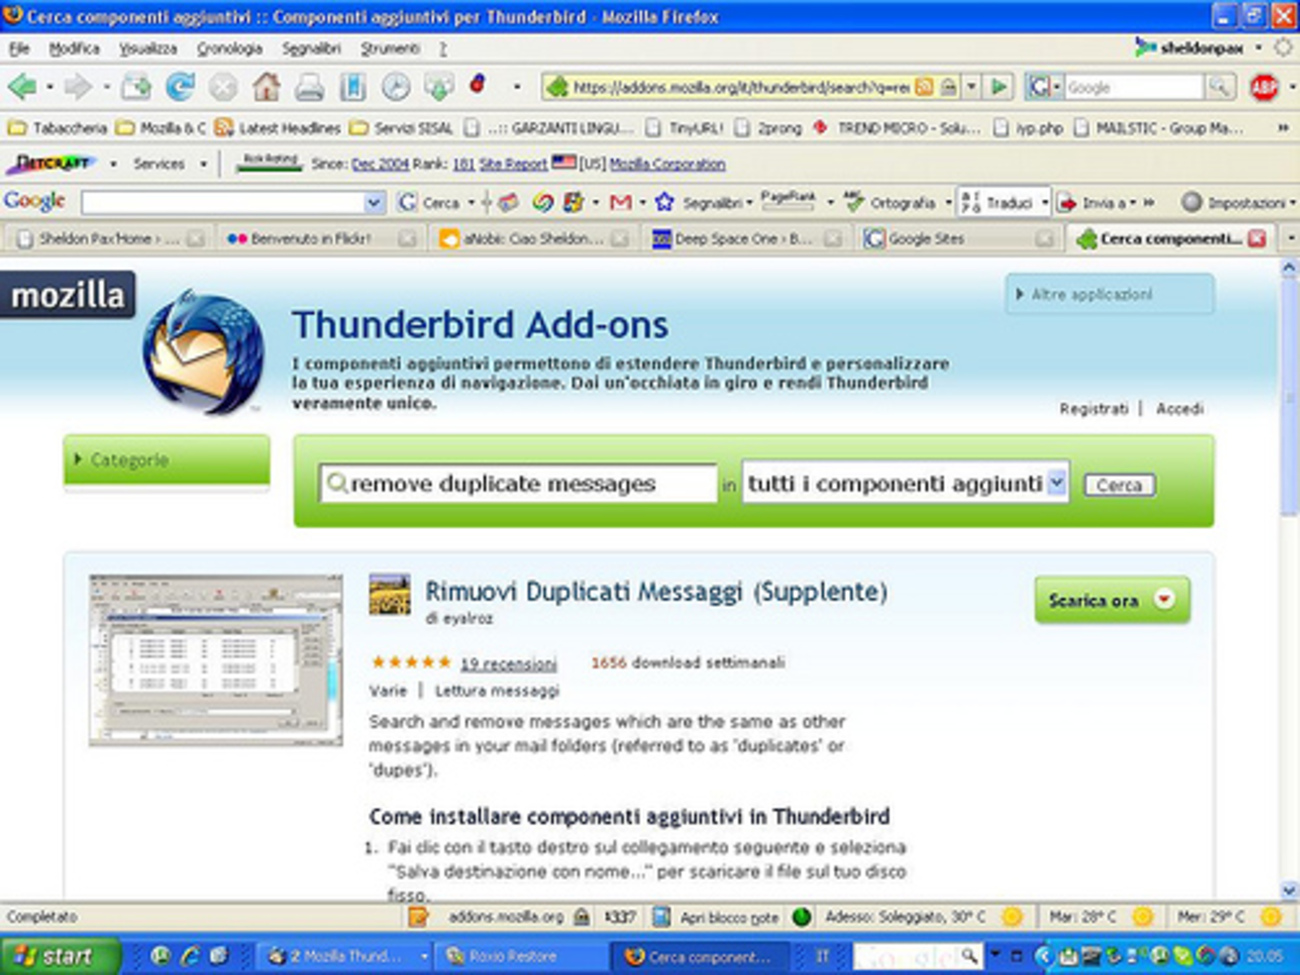Click the green Go arrow beside the address bar
Screen dimensions: 1300x975
[x=998, y=88]
